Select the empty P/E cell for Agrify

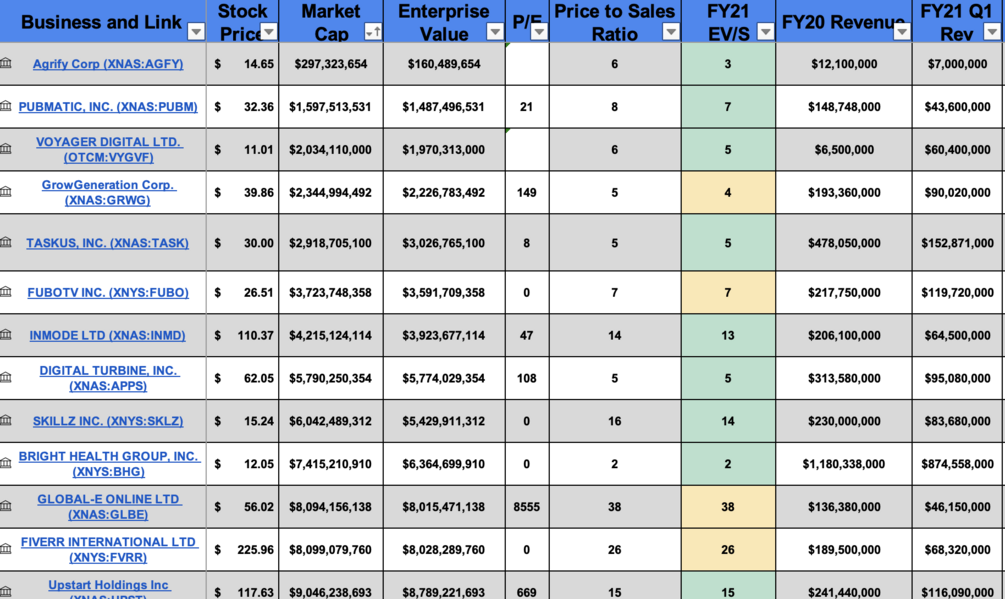[x=527, y=63]
